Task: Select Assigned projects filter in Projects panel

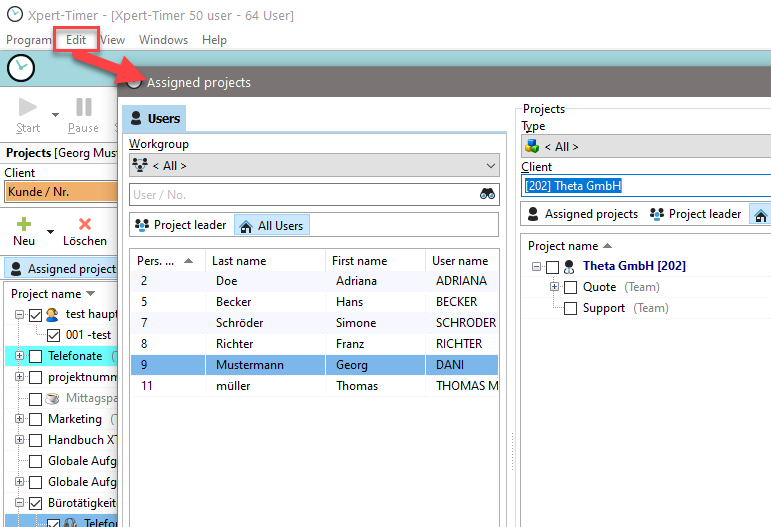Action: (582, 214)
